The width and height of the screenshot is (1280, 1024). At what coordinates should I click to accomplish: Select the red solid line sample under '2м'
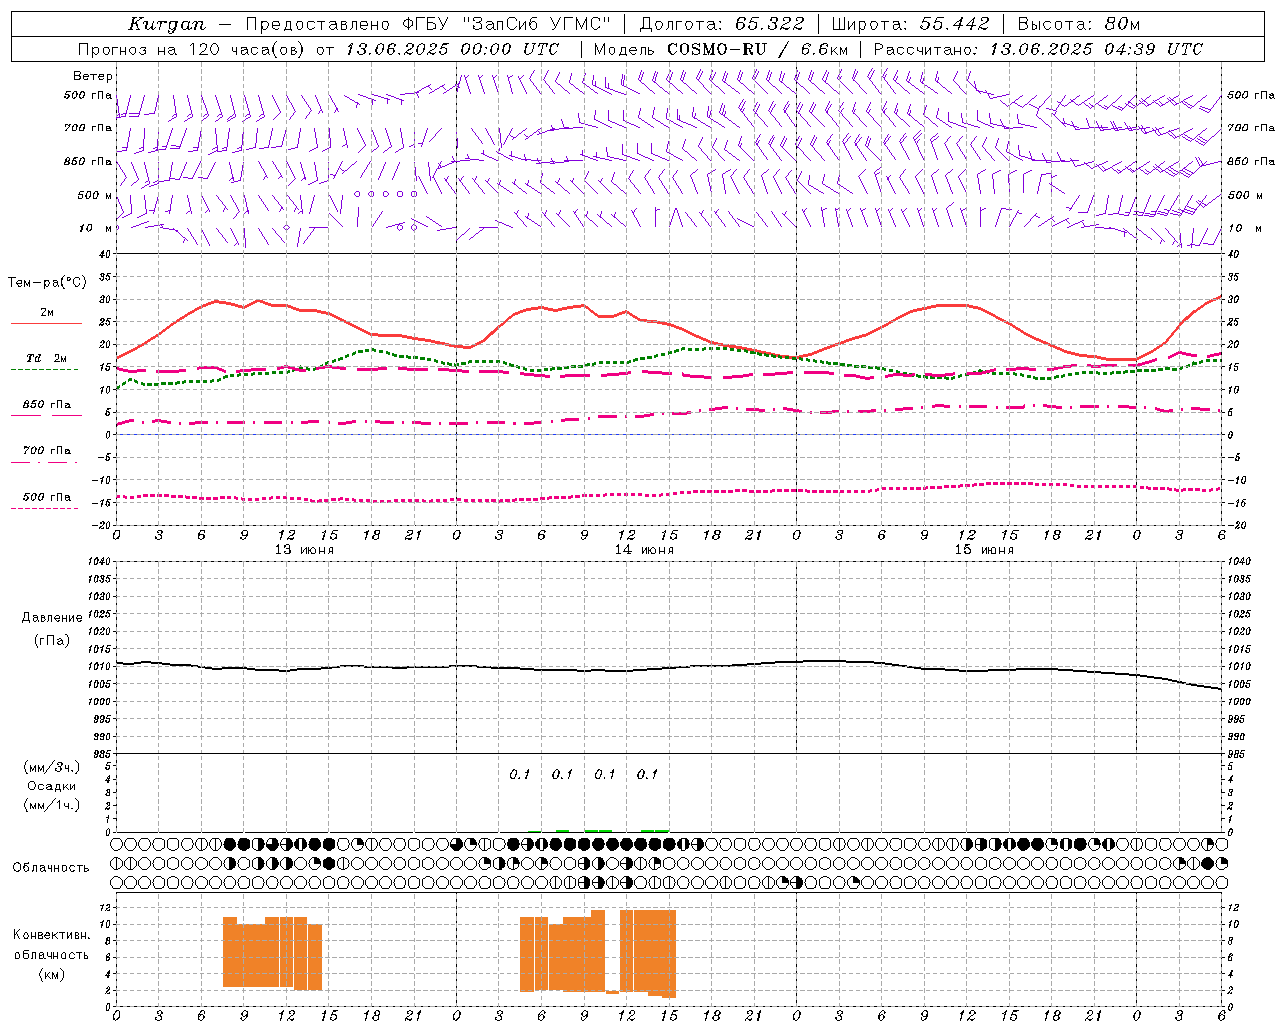46,324
